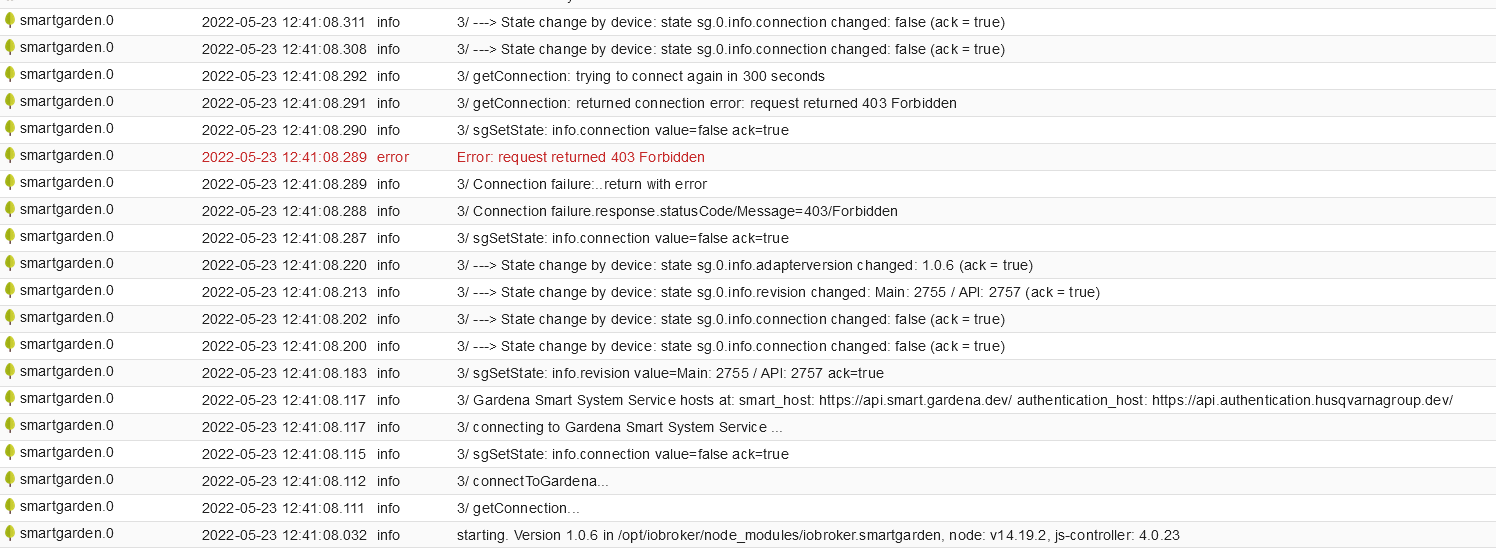This screenshot has height=549, width=1496.
Task: Click the leaf icon of the 'adapterversion changed' row
Action: click(x=10, y=264)
